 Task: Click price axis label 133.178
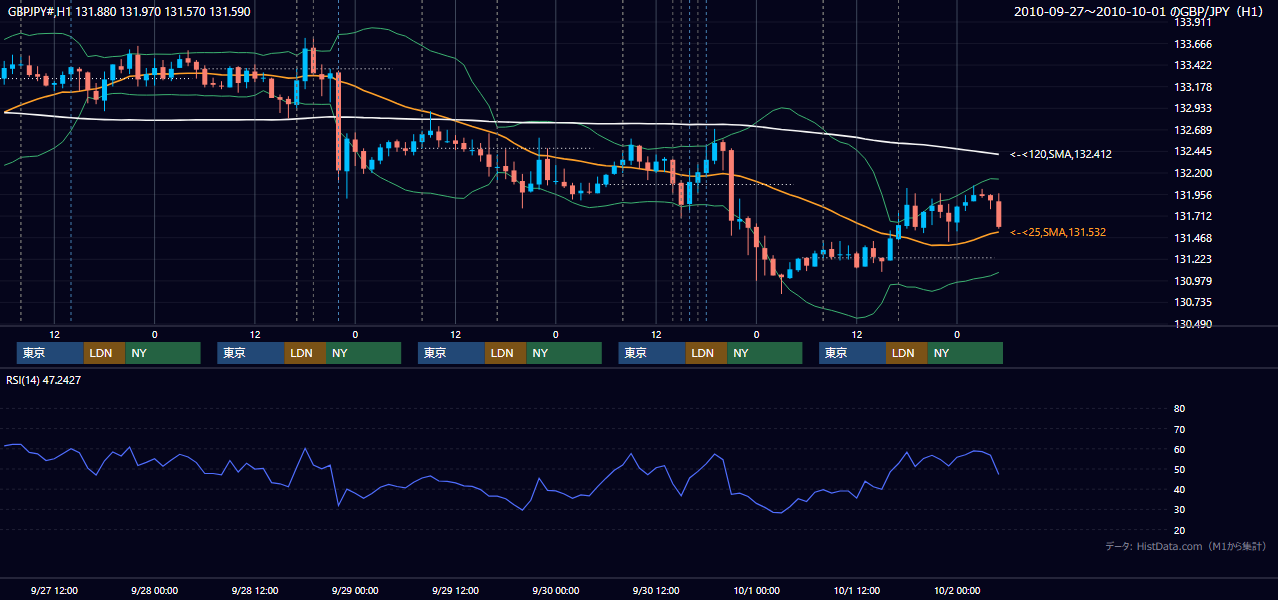click(x=1192, y=87)
